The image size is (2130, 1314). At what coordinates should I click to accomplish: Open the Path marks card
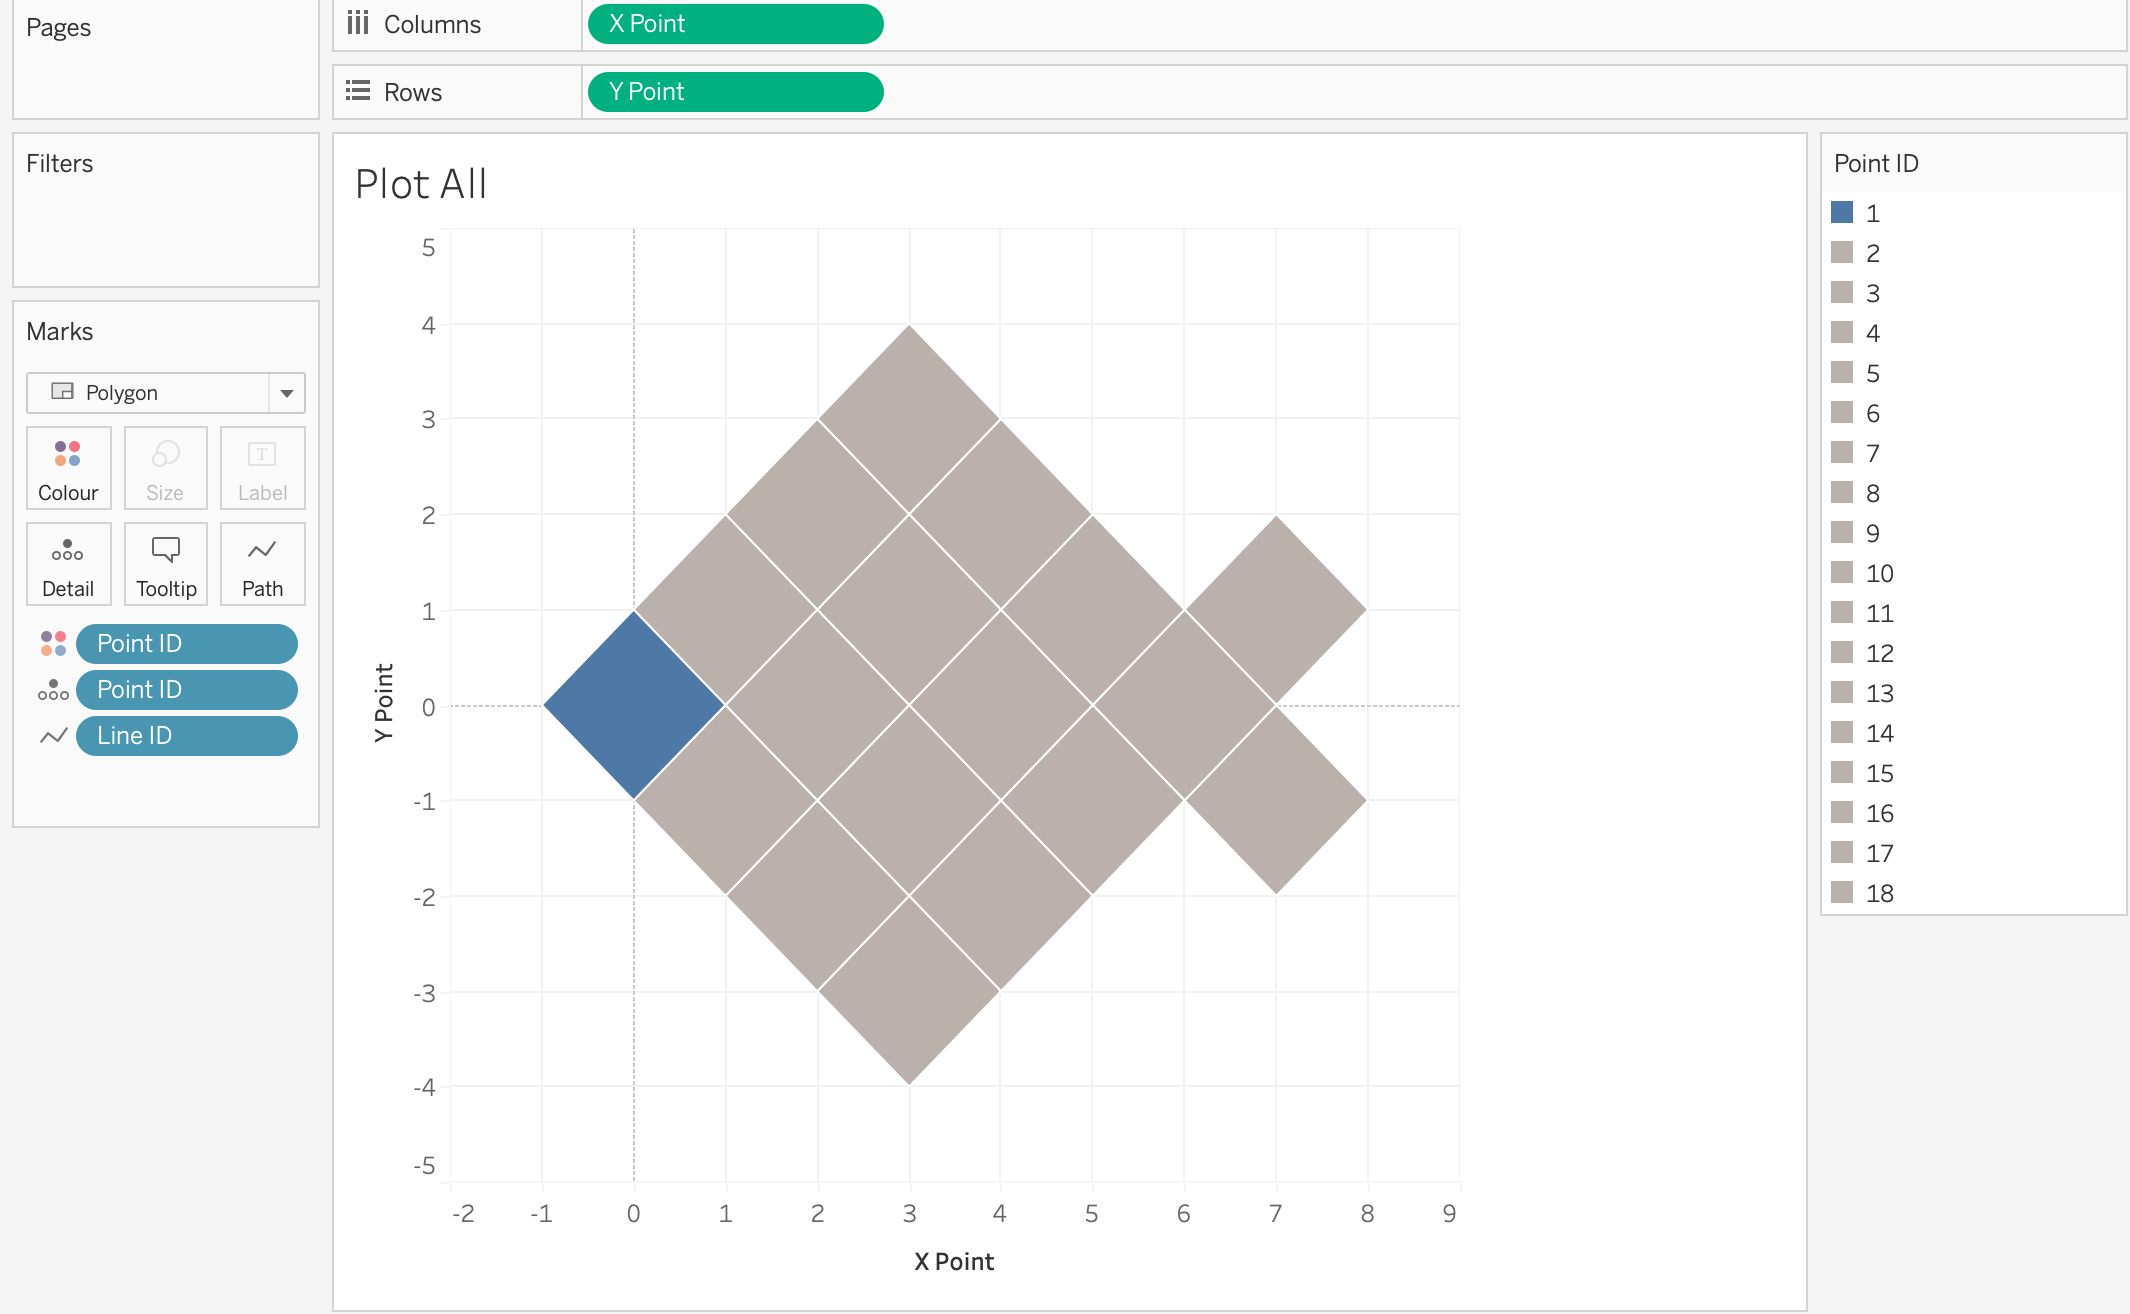(262, 564)
